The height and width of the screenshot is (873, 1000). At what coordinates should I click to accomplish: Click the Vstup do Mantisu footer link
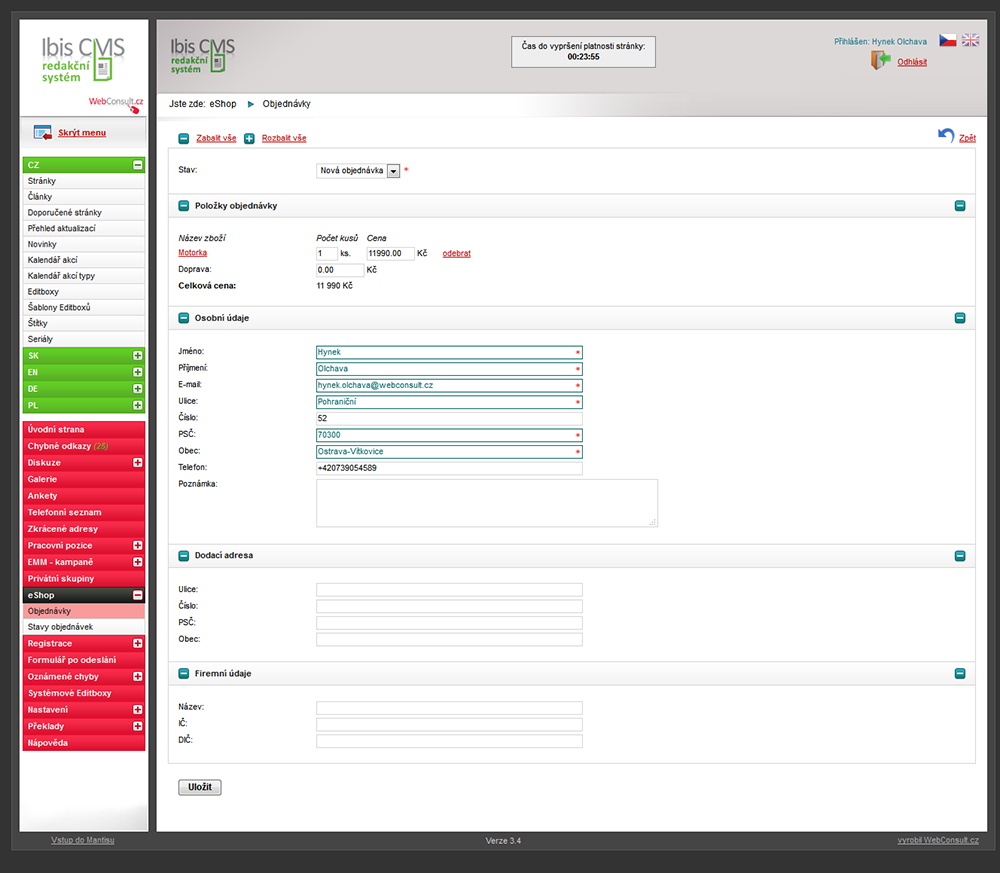pyautogui.click(x=82, y=840)
